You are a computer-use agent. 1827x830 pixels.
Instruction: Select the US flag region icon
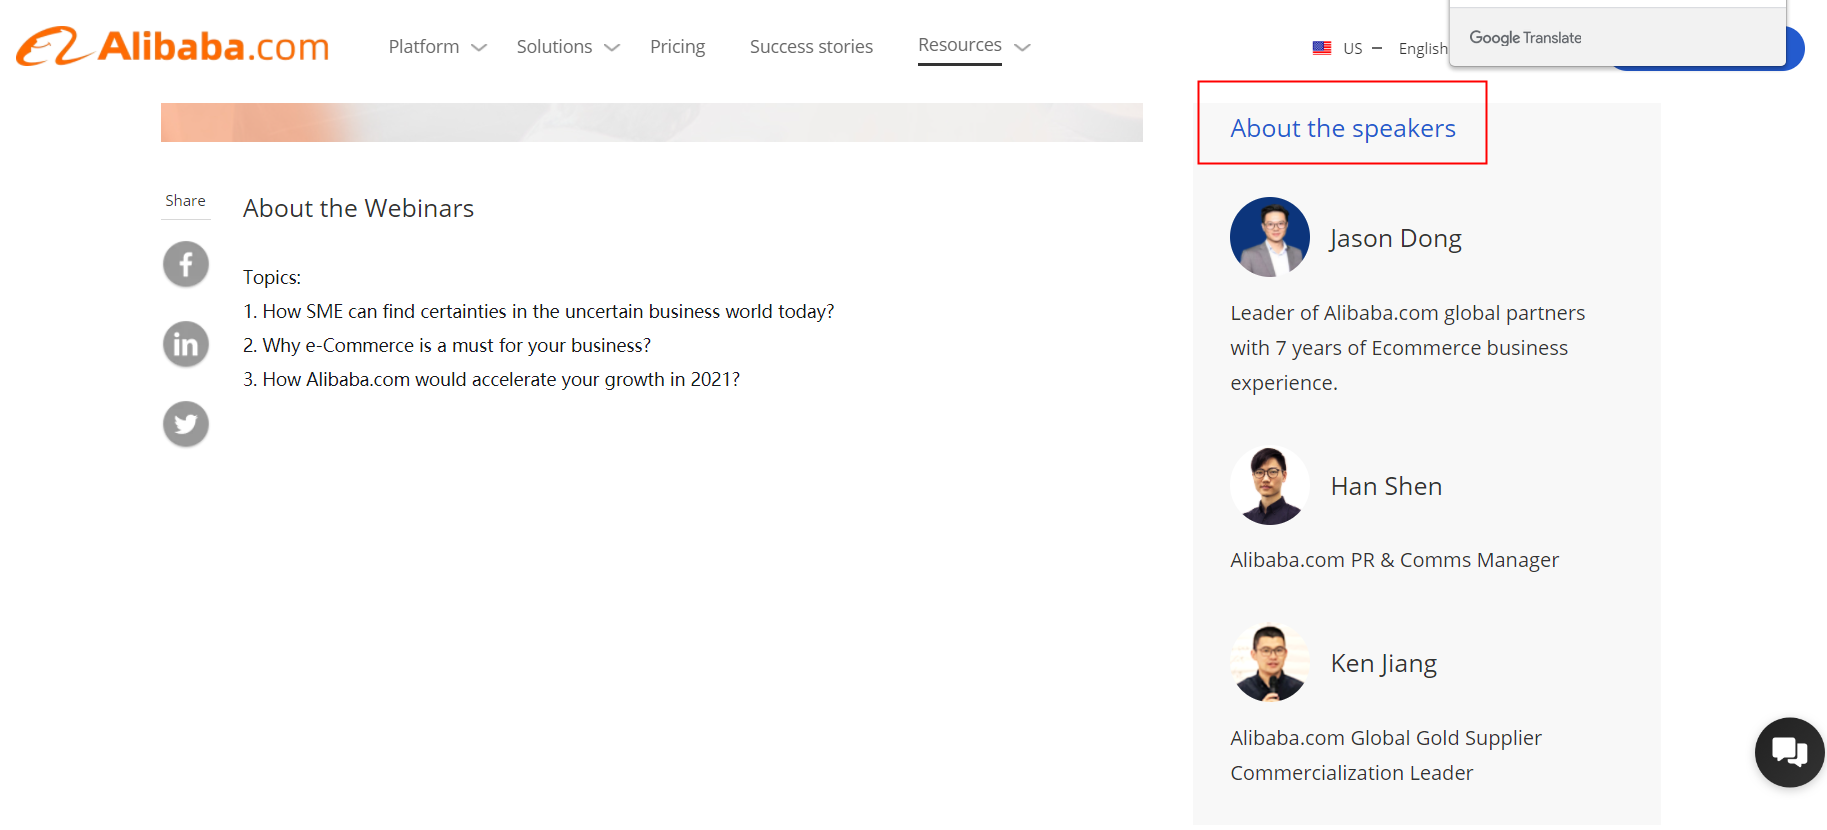[x=1322, y=48]
